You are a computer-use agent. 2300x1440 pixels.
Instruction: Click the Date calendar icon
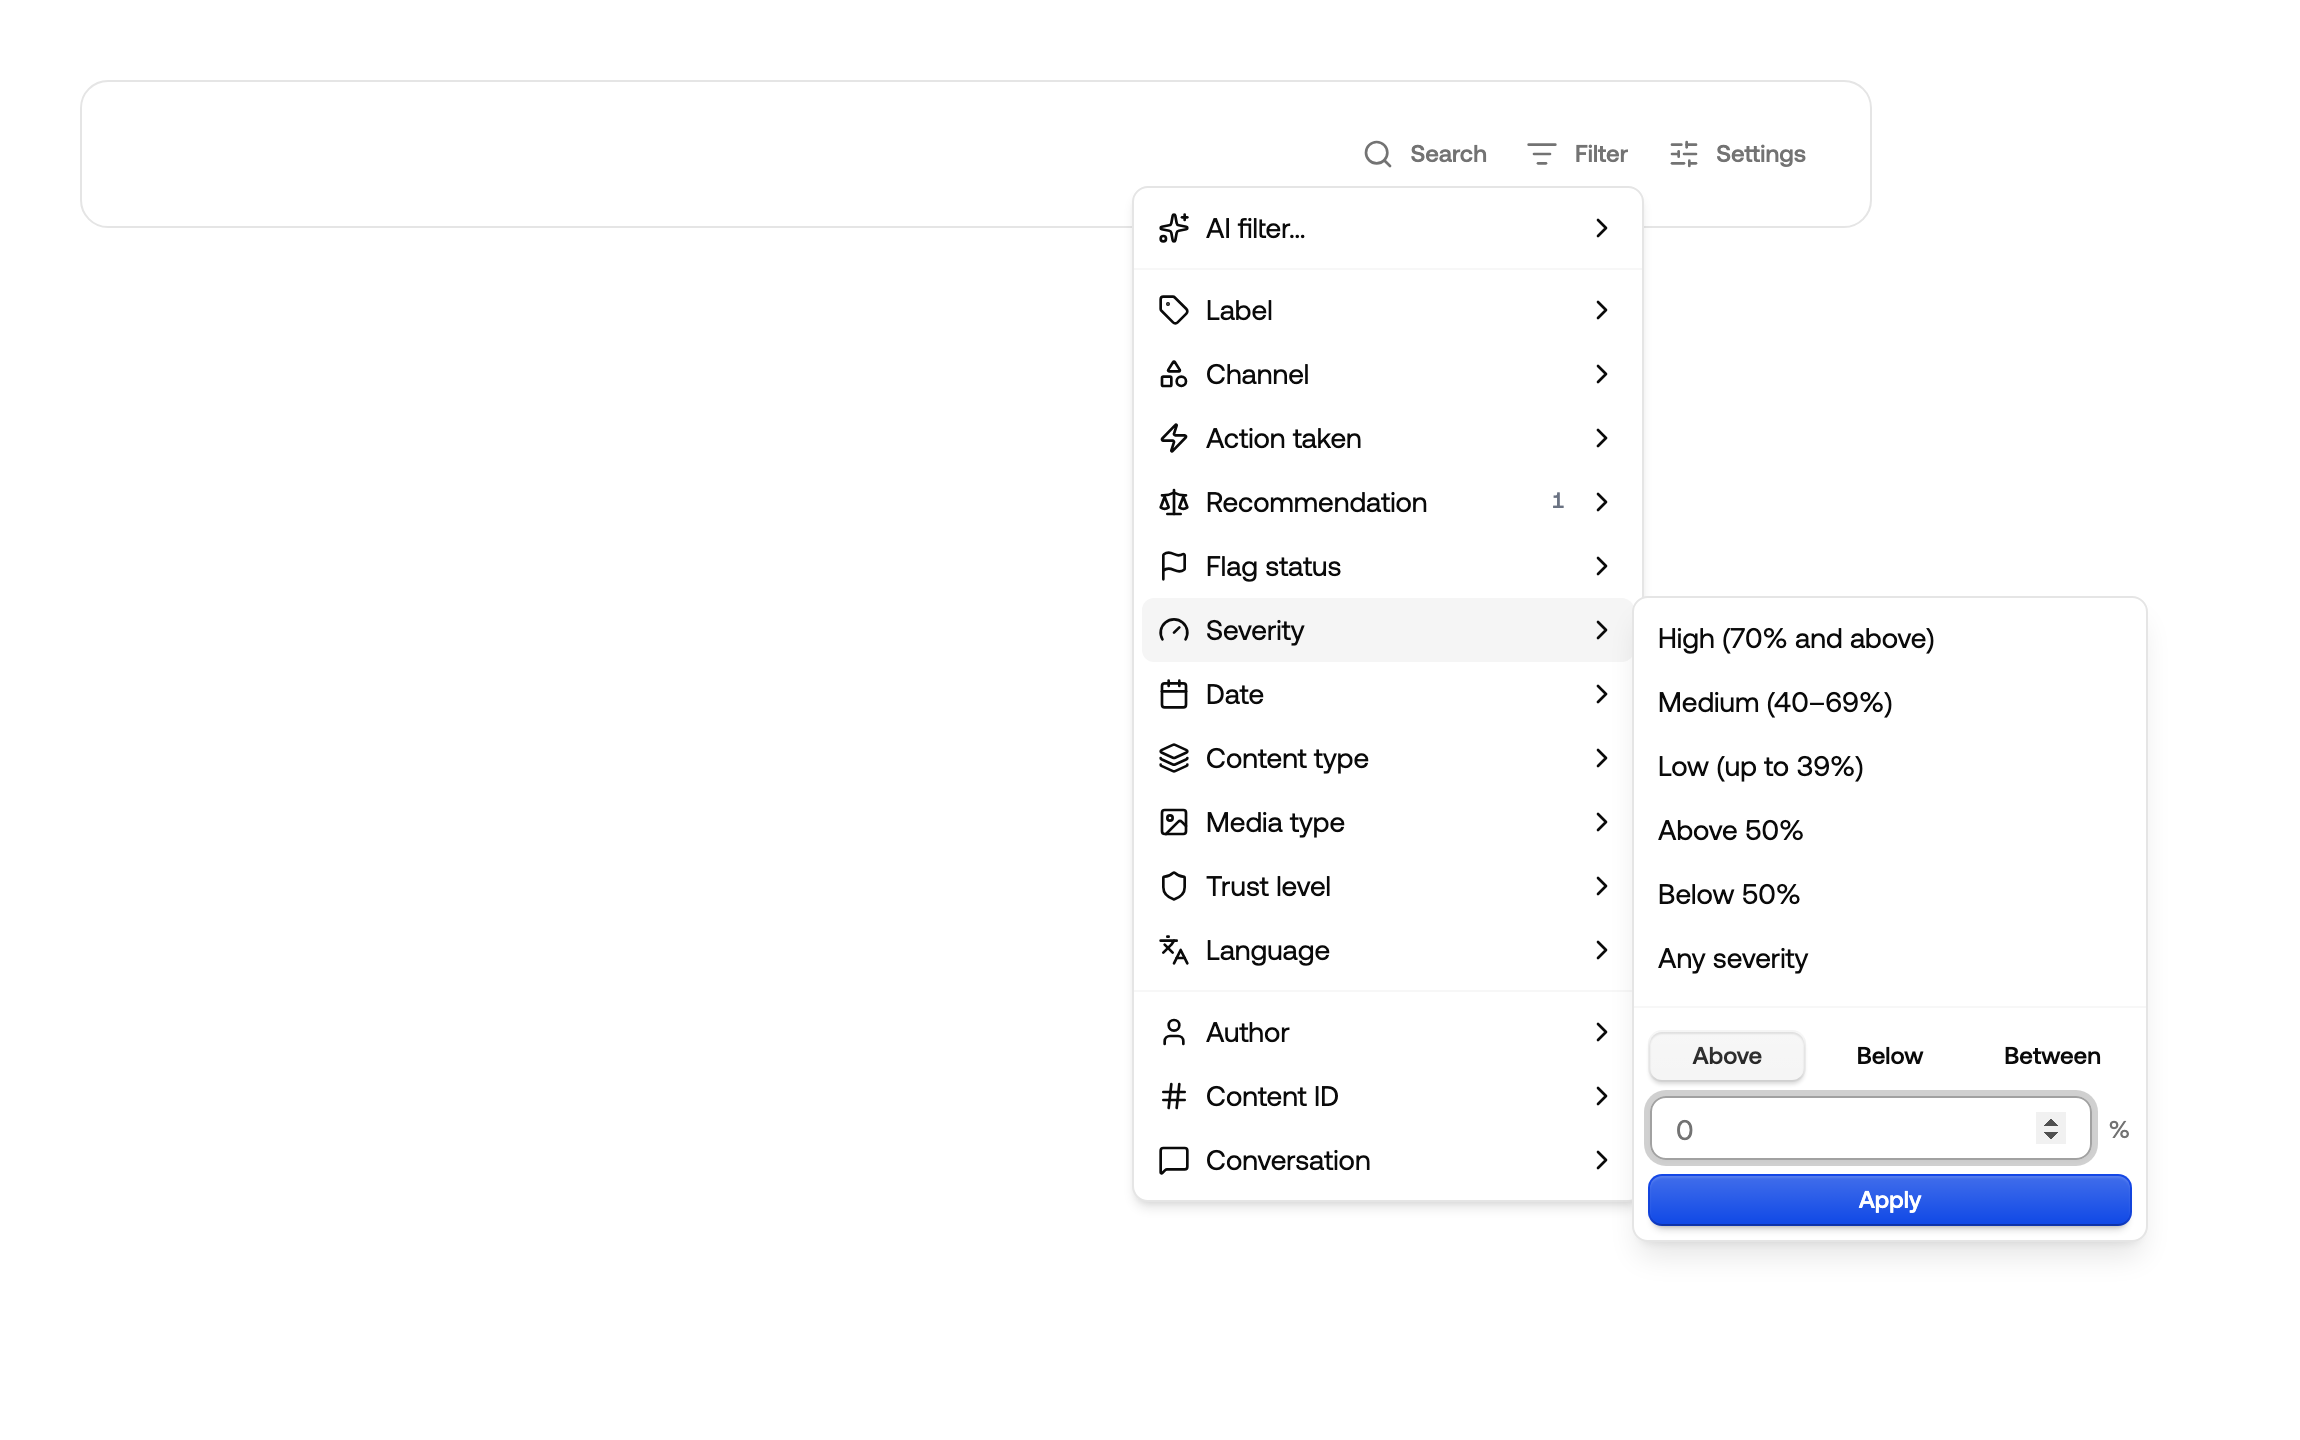[1173, 694]
